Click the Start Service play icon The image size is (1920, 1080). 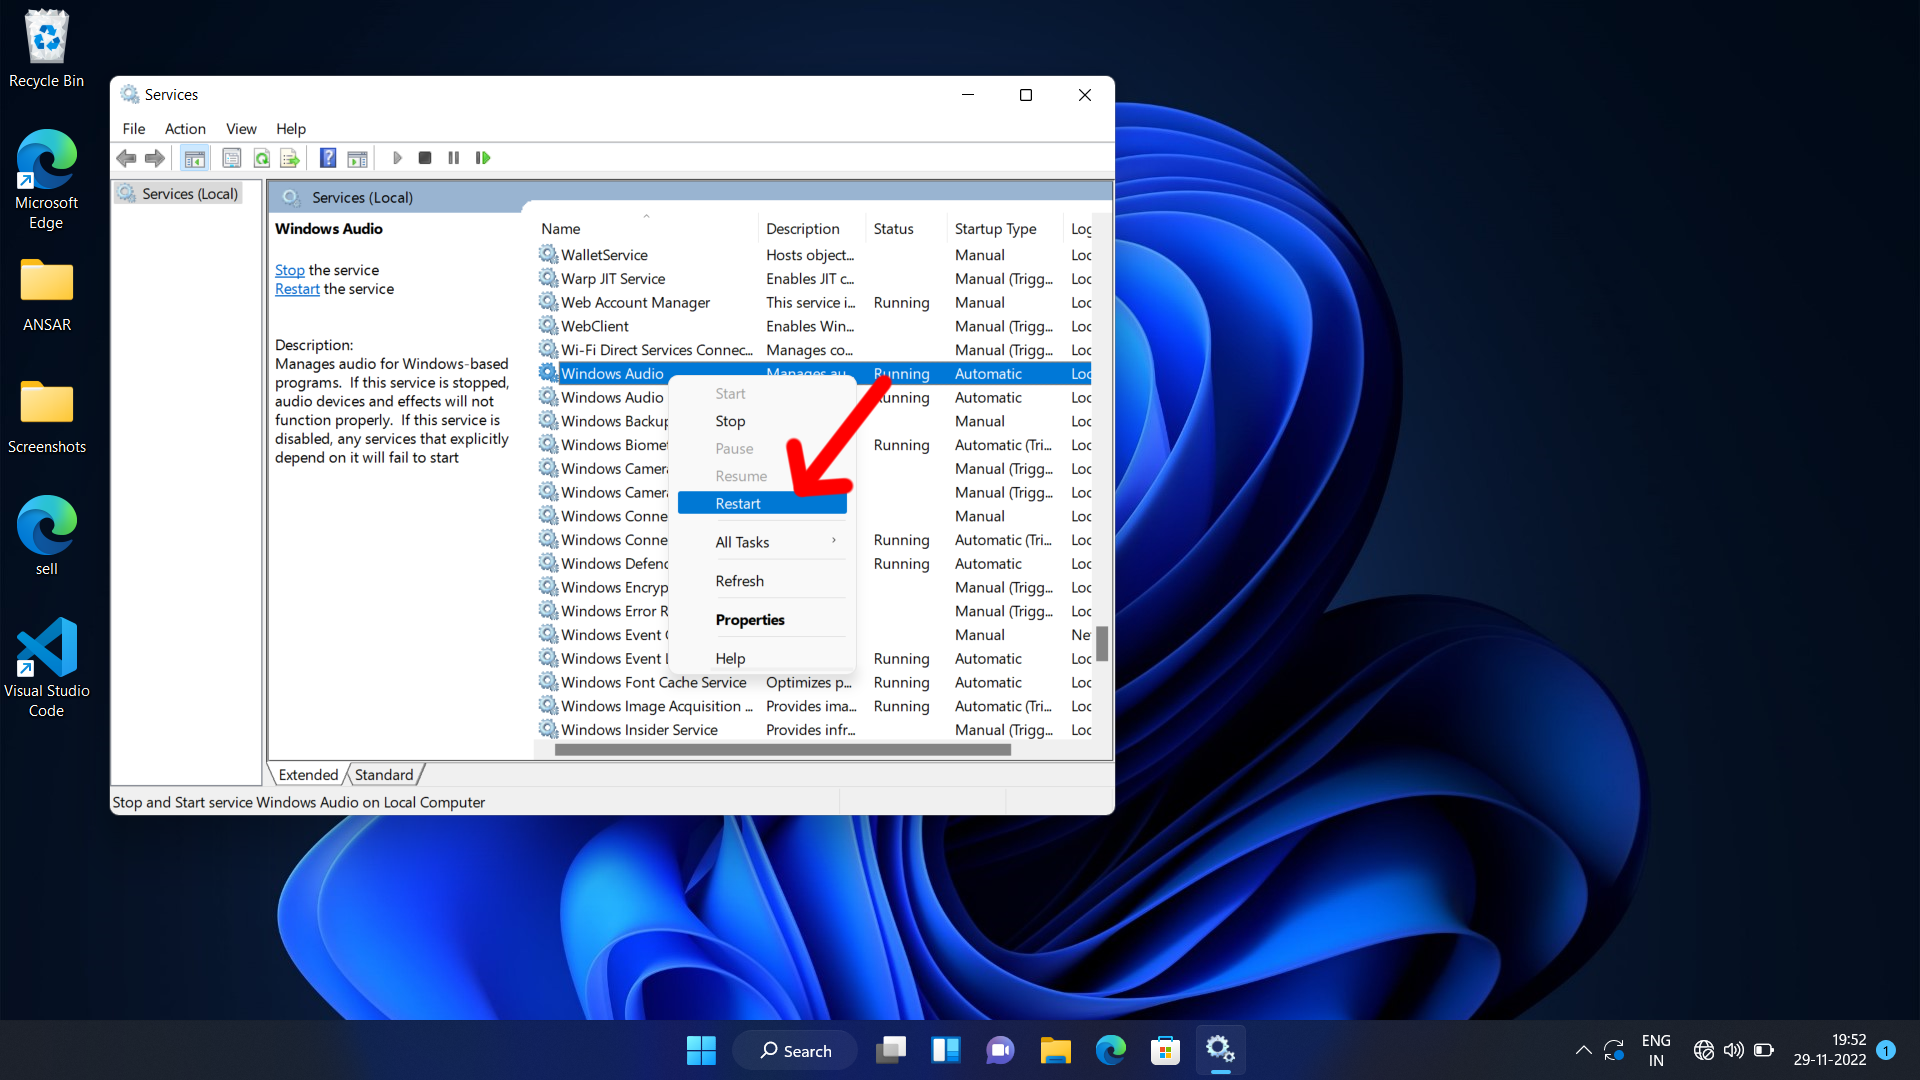(x=397, y=158)
